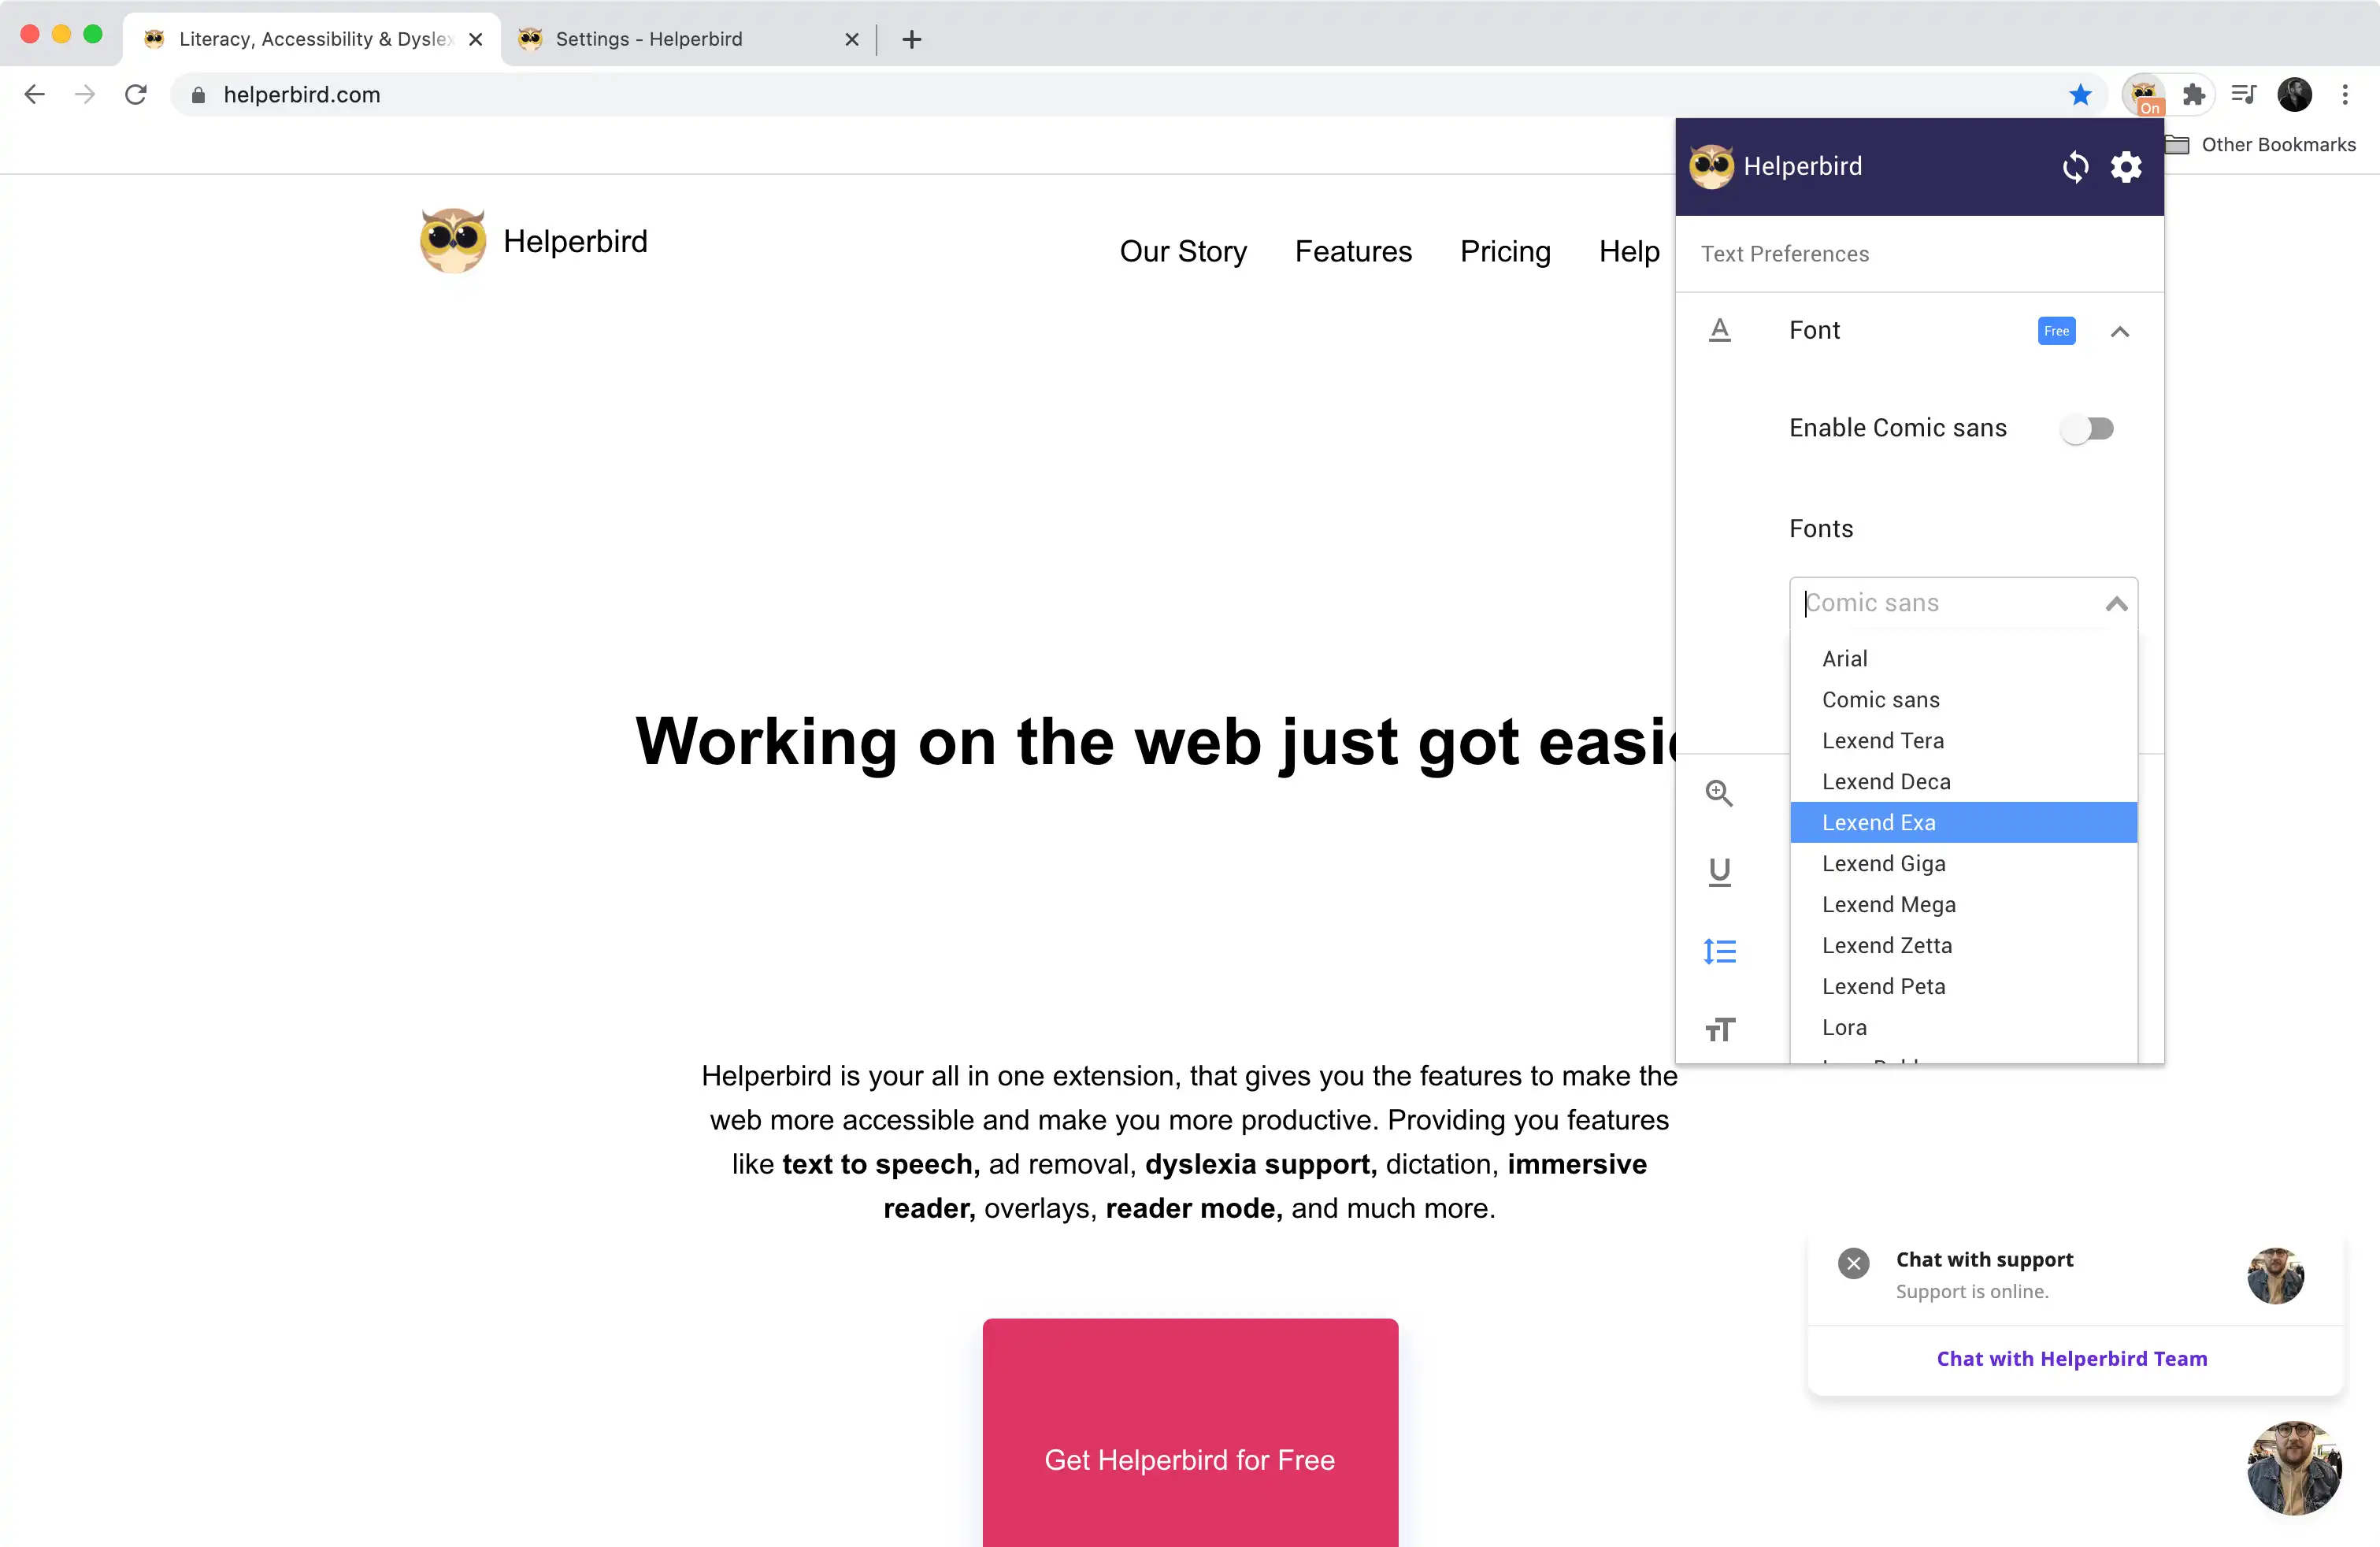Switch to Literacy, Accessibility tab
Viewport: 2380px width, 1547px height.
click(310, 40)
